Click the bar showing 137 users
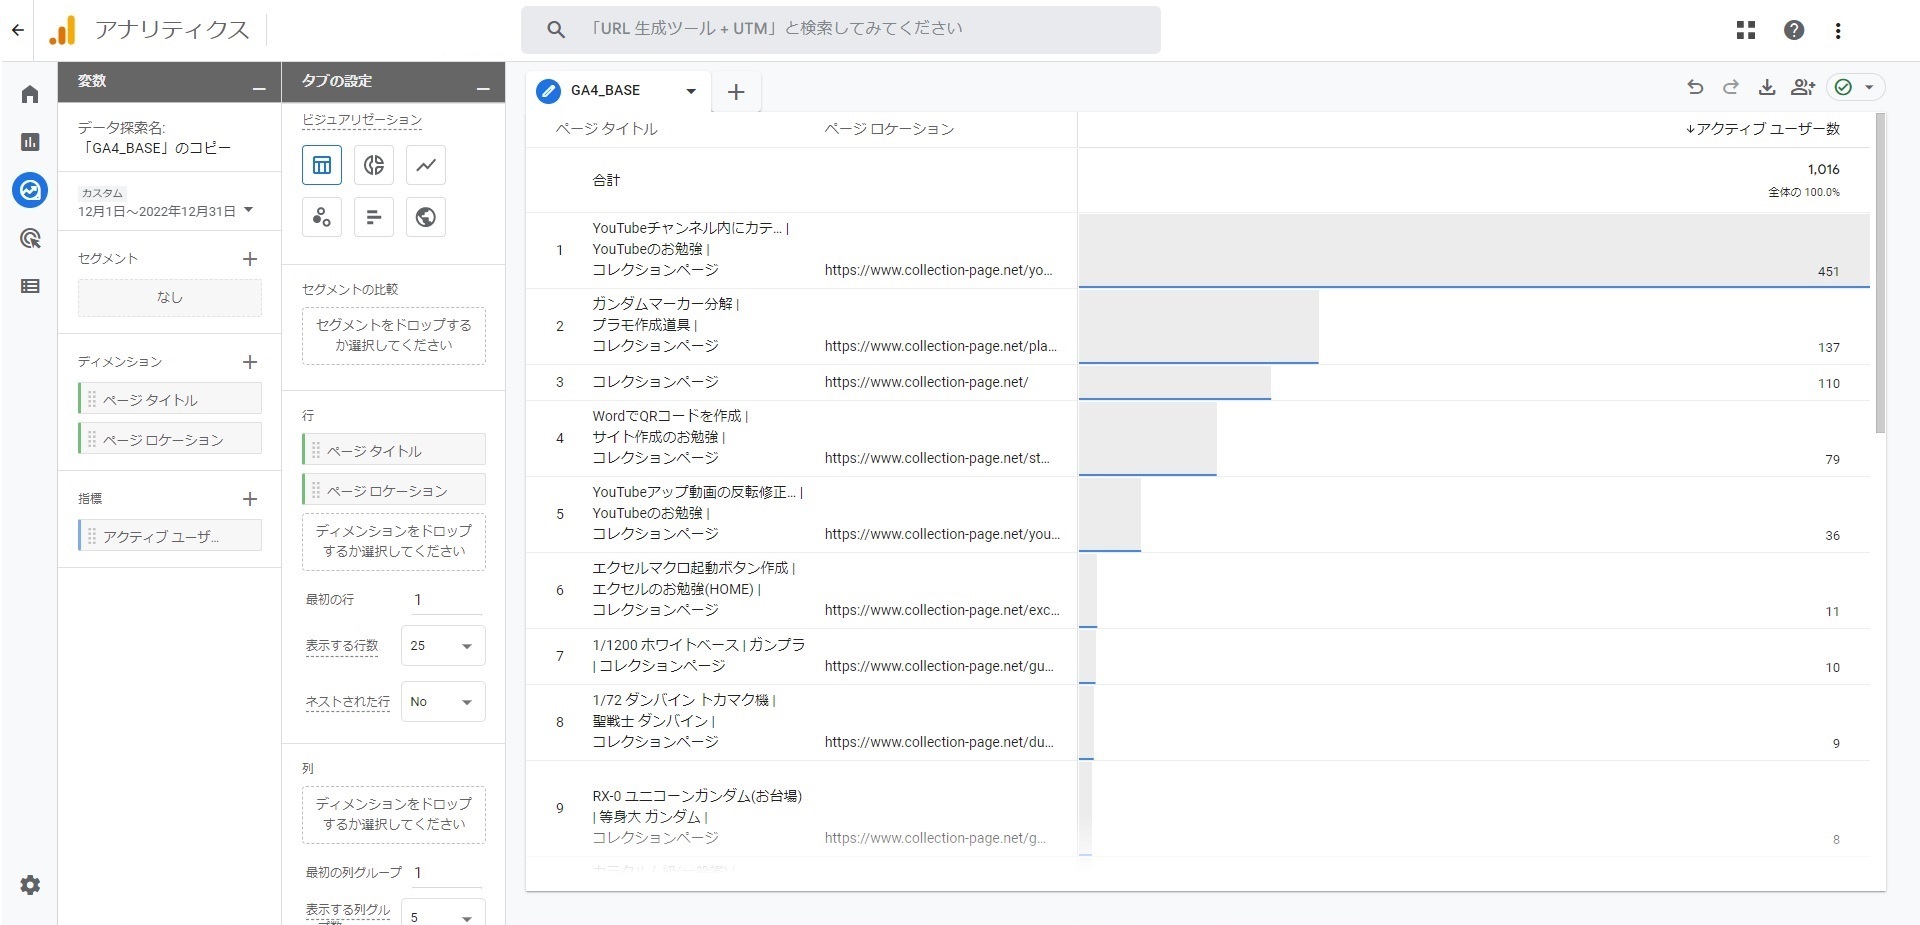The image size is (1920, 925). click(x=1198, y=327)
